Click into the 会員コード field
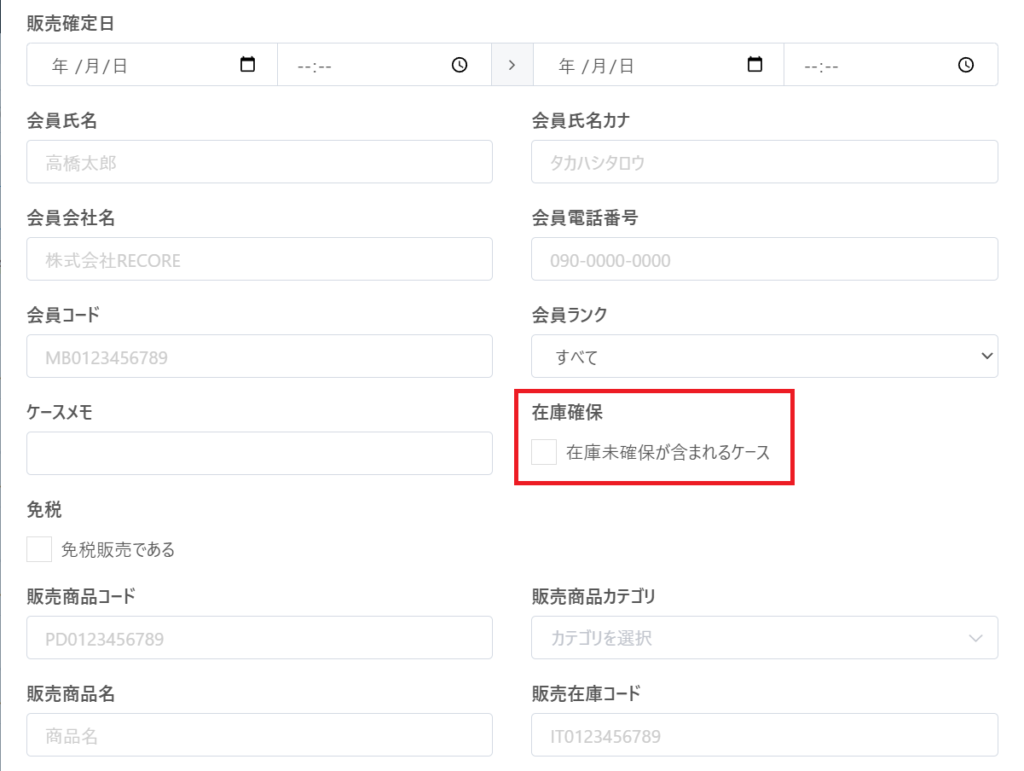 click(259, 356)
